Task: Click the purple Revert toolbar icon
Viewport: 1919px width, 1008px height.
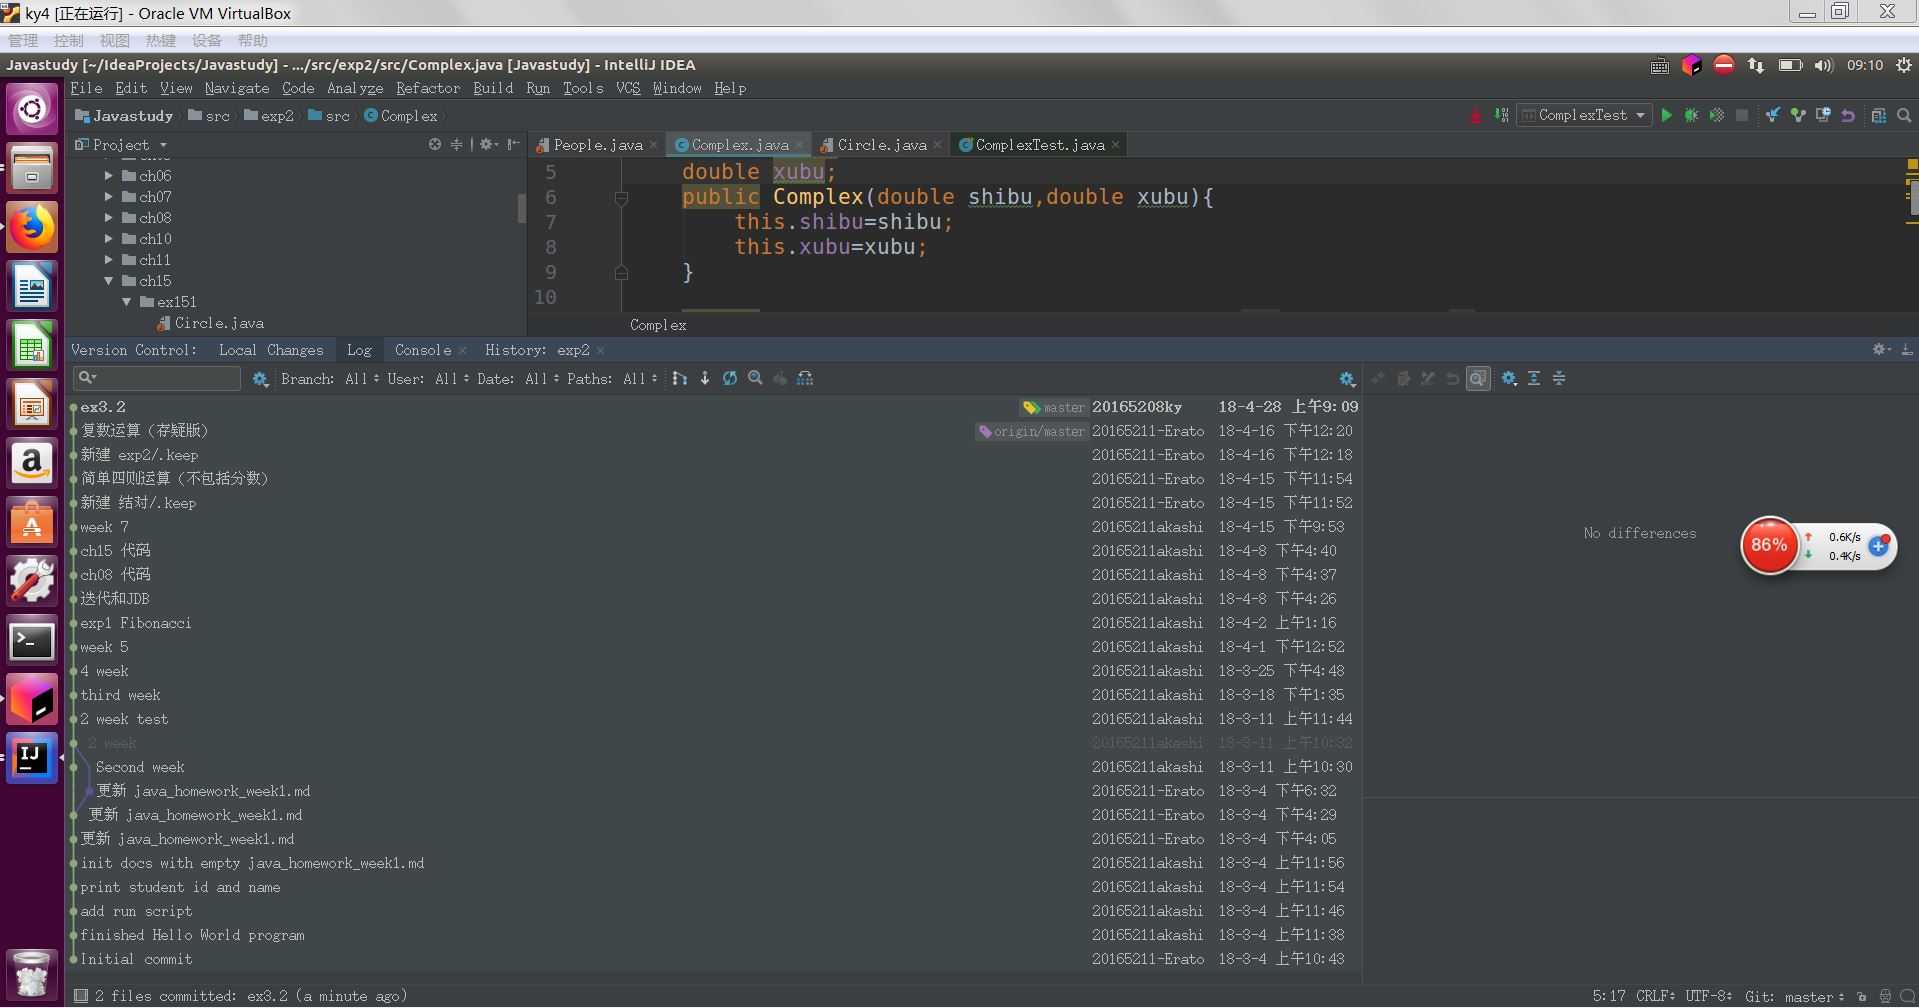Action: click(1848, 116)
